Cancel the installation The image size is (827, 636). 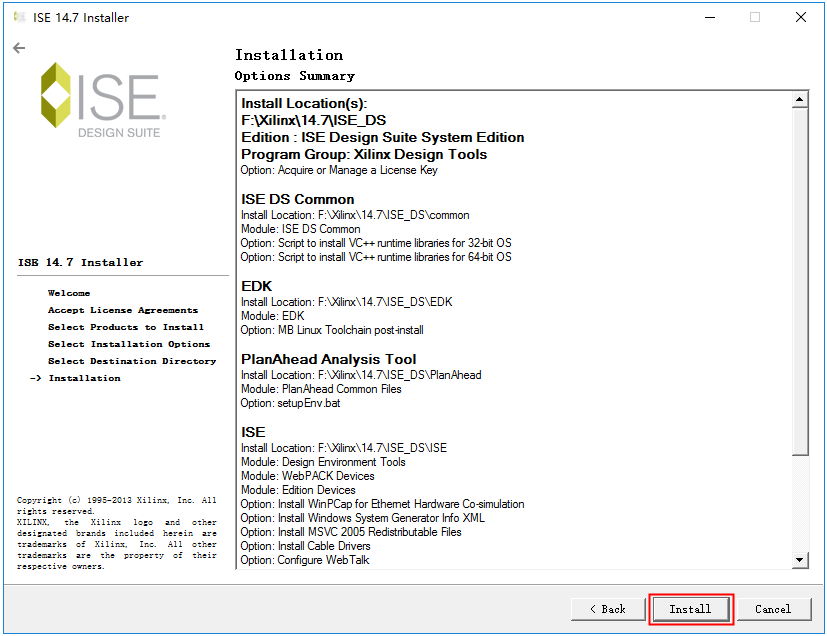(773, 609)
